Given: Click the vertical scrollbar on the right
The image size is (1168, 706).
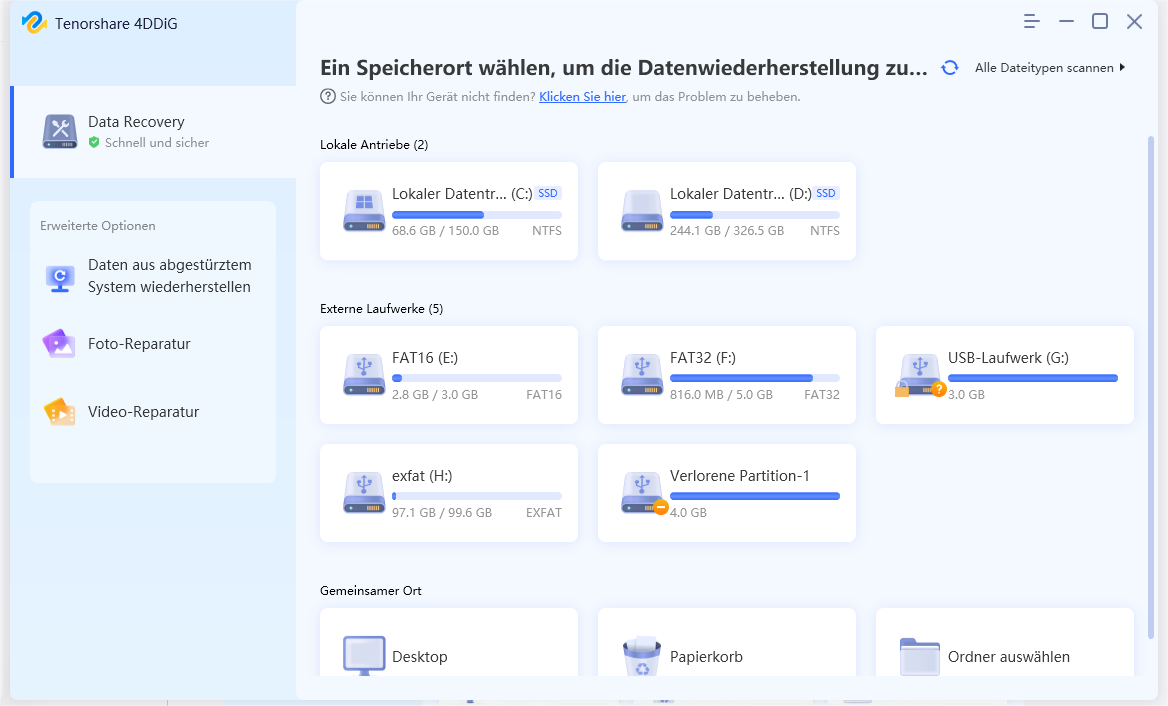Looking at the screenshot, I should tap(1151, 387).
